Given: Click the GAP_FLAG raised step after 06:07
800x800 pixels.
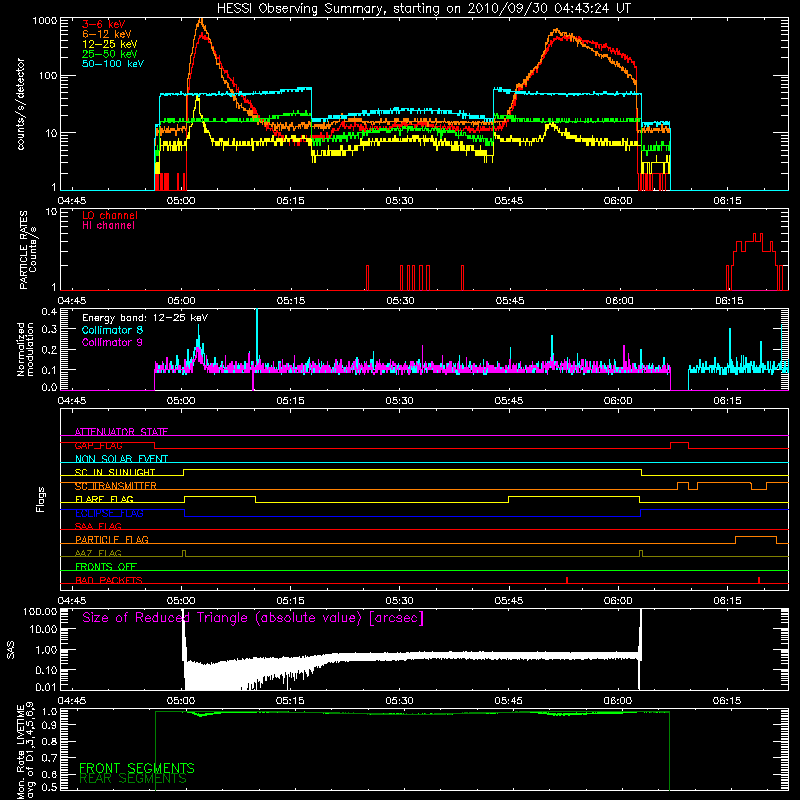Looking at the screenshot, I should (679, 443).
